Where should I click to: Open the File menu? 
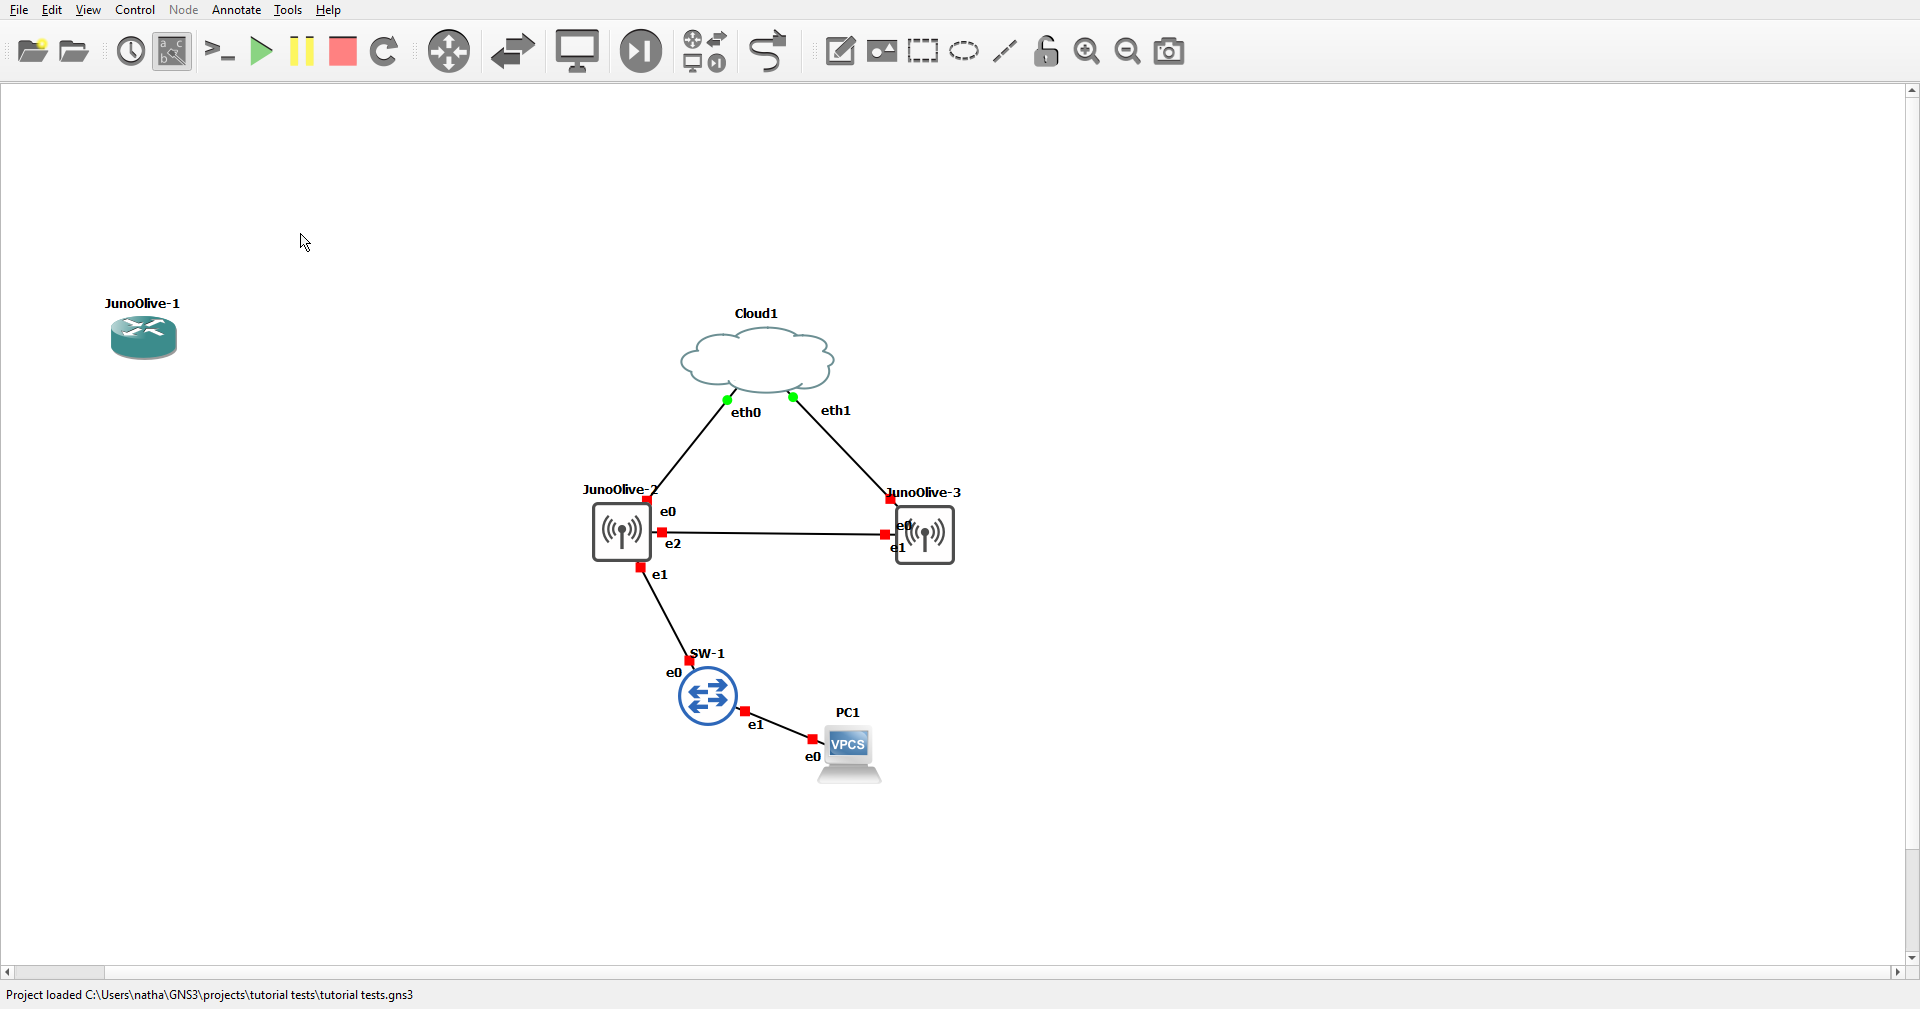(17, 10)
